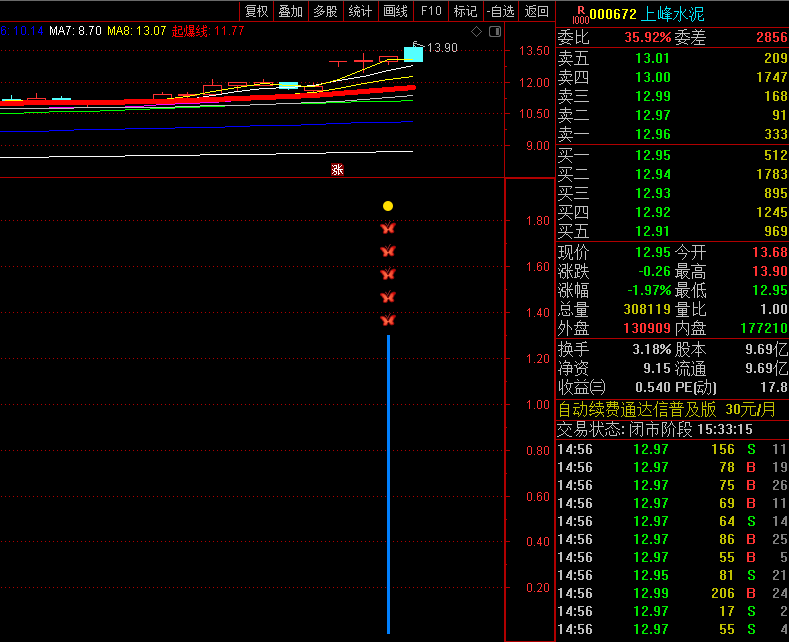This screenshot has width=789, height=642.
Task: Toggle the 叠加 overlay option
Action: (x=290, y=12)
